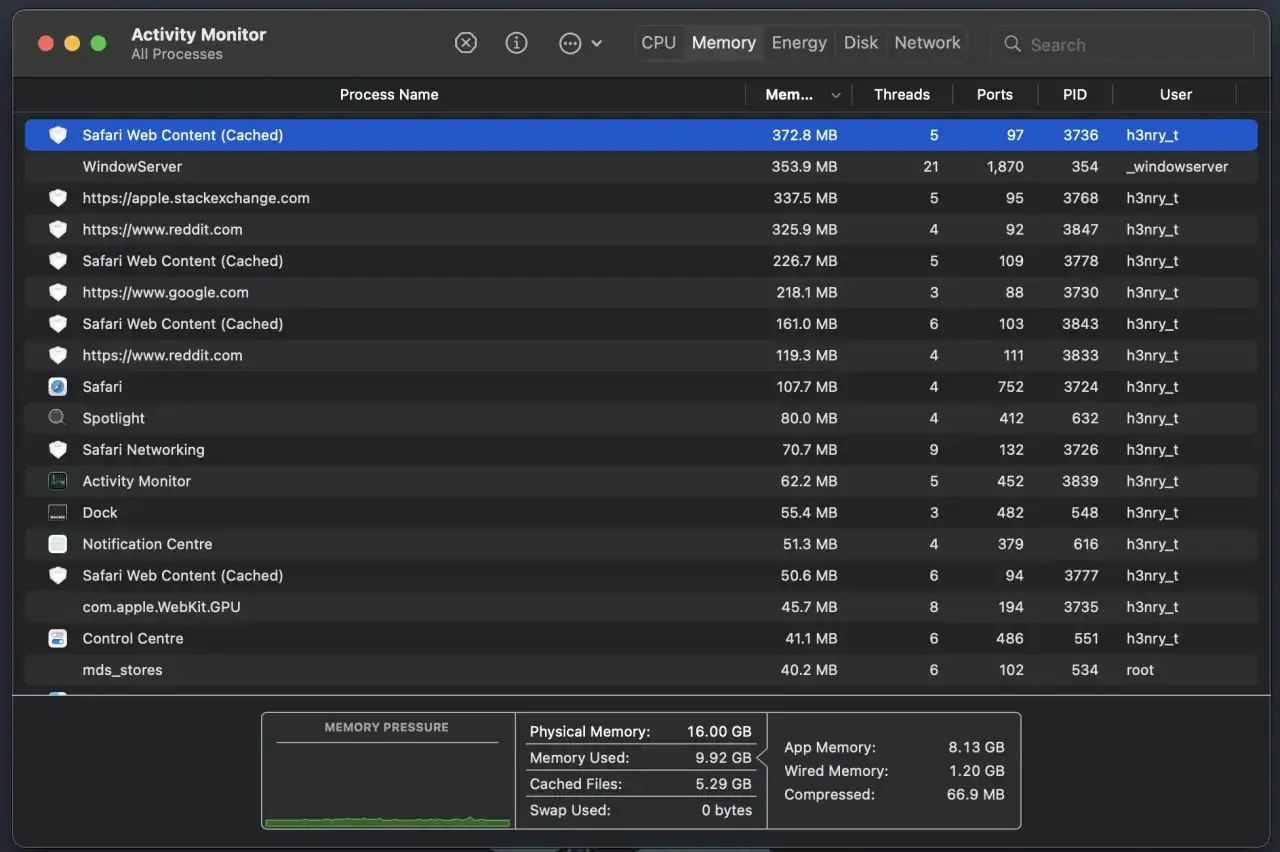Toggle the sort arrow in the Memory column header

pyautogui.click(x=836, y=95)
